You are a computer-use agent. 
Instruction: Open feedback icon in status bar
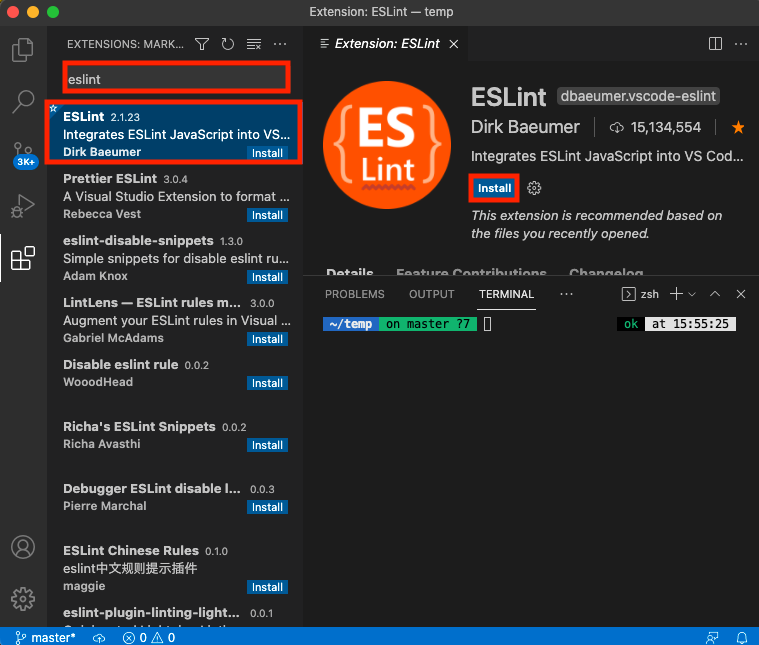pos(712,638)
